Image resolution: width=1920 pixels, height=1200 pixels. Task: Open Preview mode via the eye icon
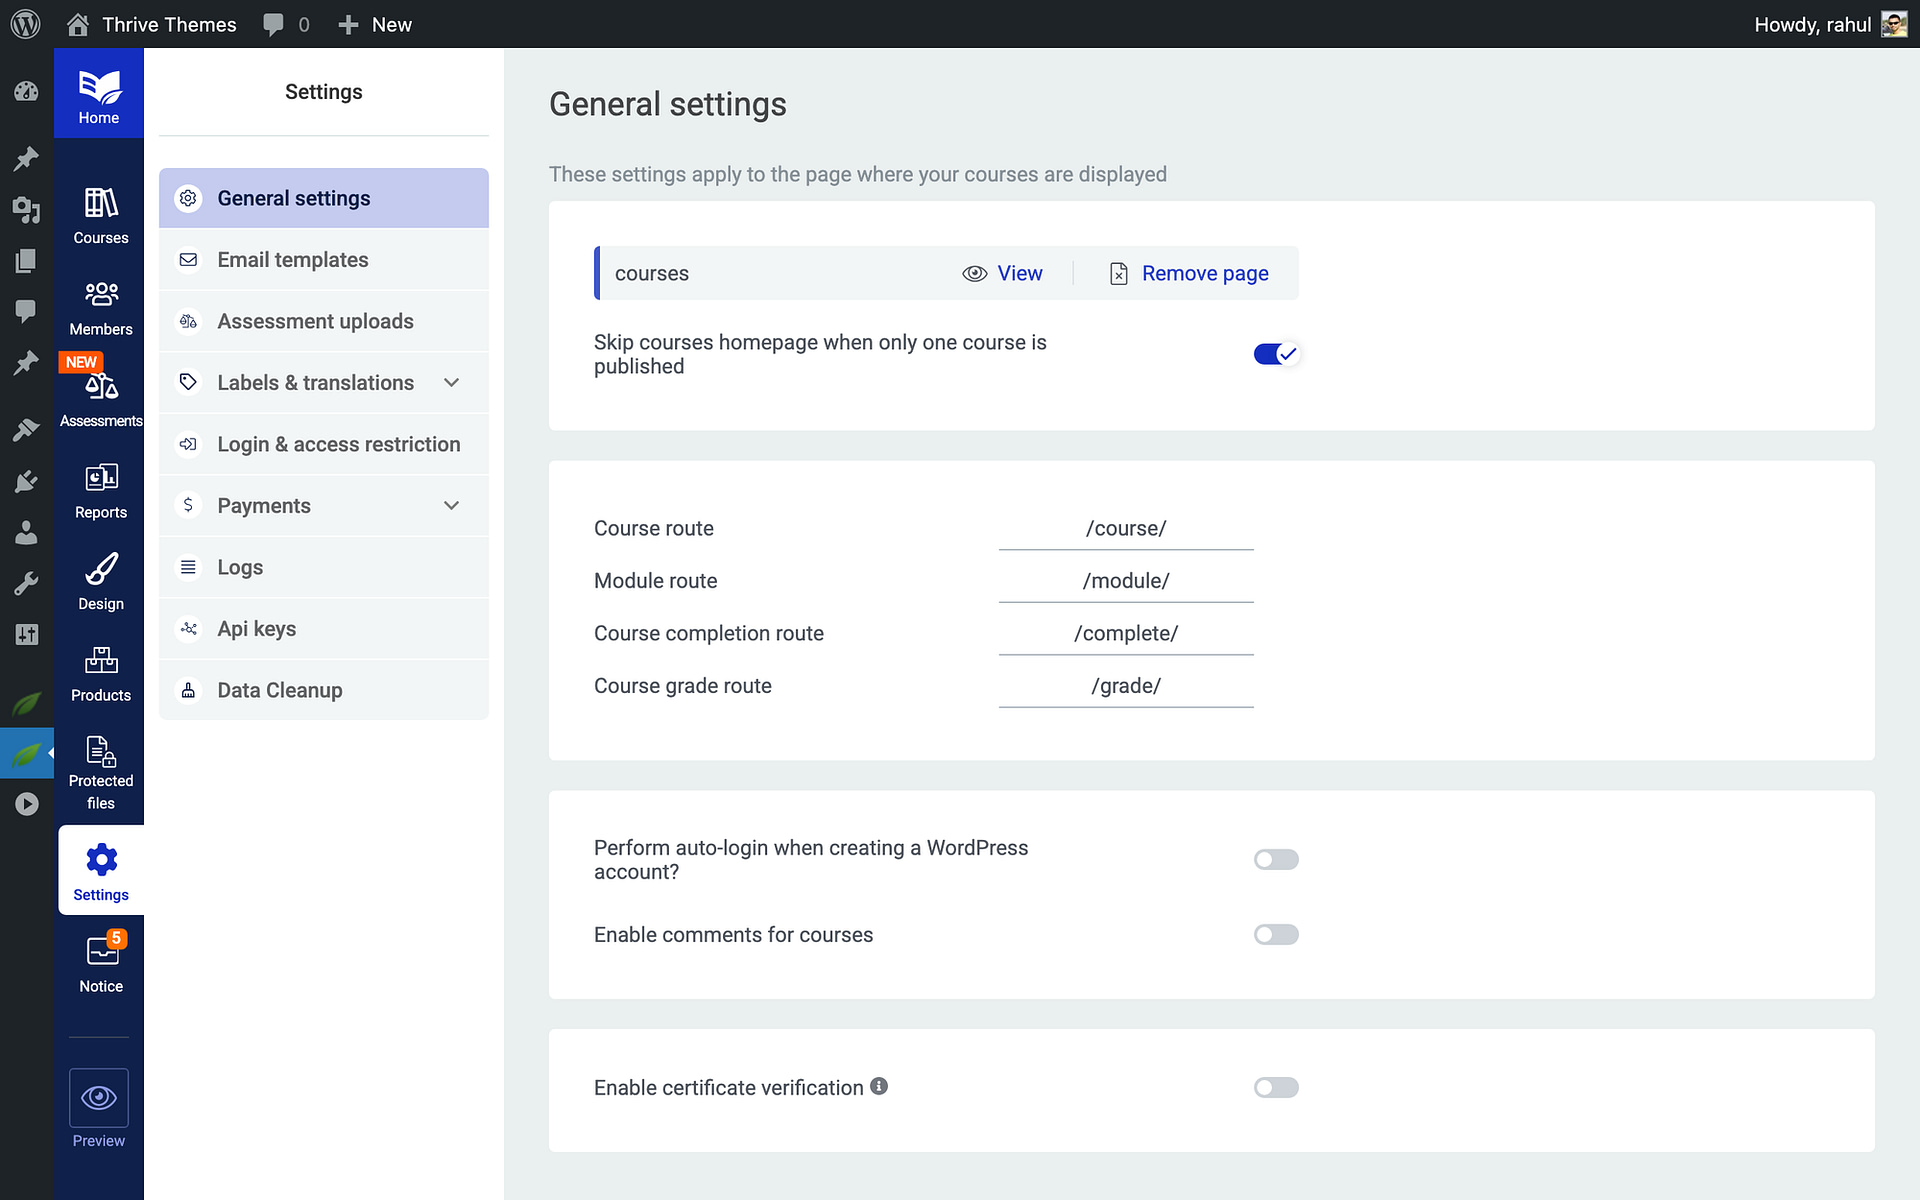(99, 1097)
